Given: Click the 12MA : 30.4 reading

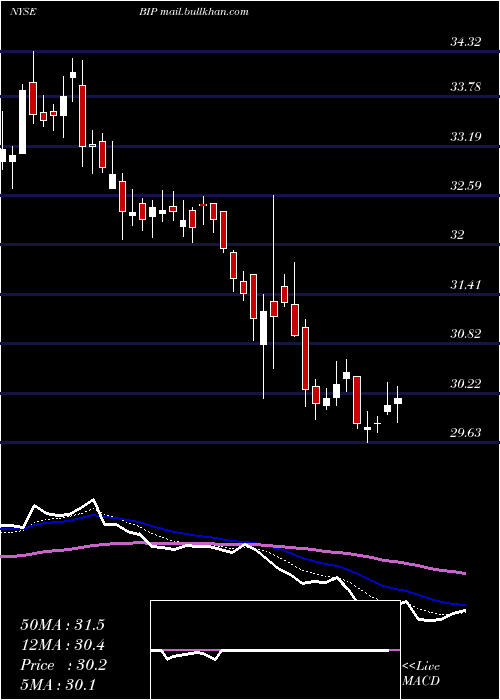Looking at the screenshot, I should coord(62,645).
